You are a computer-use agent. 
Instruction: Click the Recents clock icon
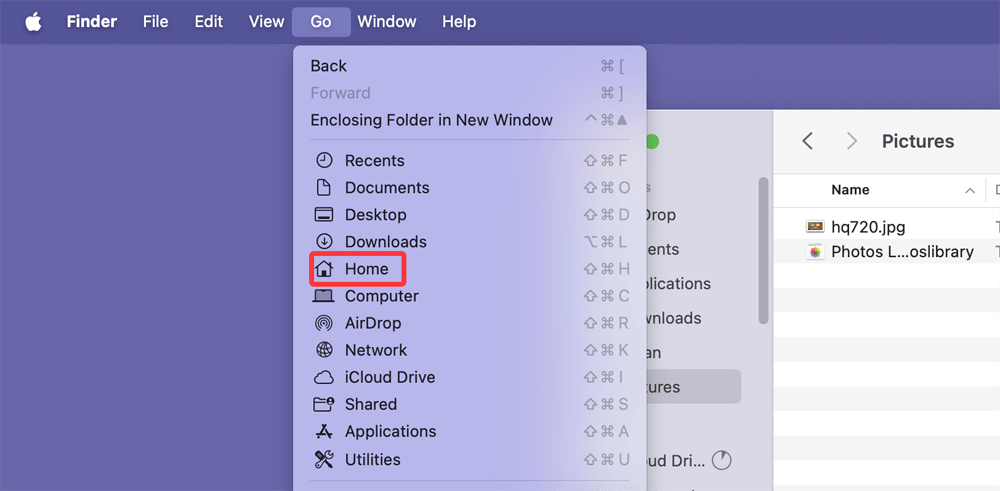pyautogui.click(x=324, y=161)
